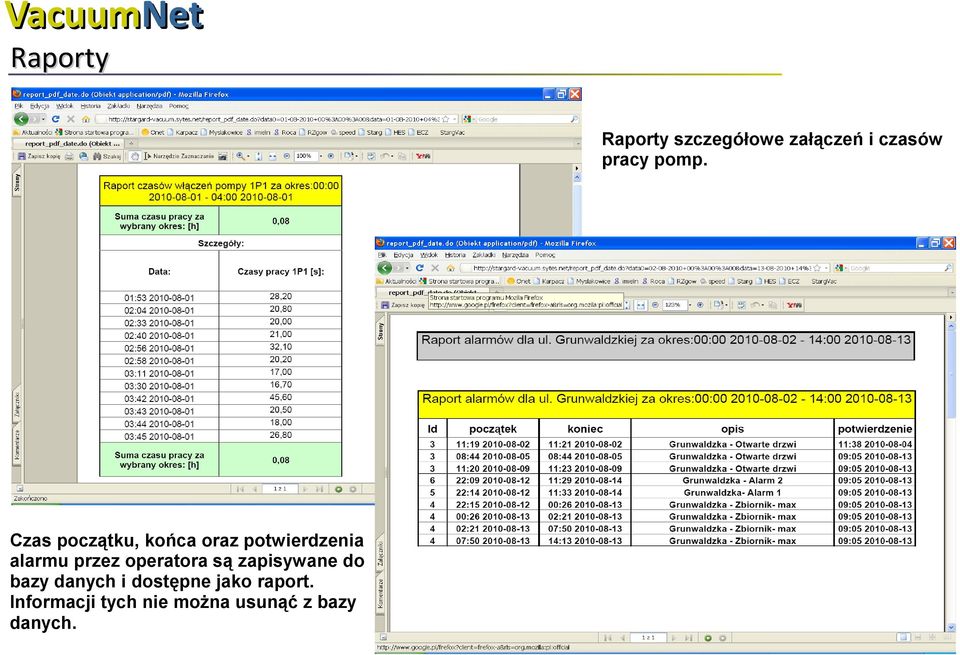Image resolution: width=960 pixels, height=655 pixels.
Task: Click '03:42 2010-08-01' row in pump report
Action: 220,399
